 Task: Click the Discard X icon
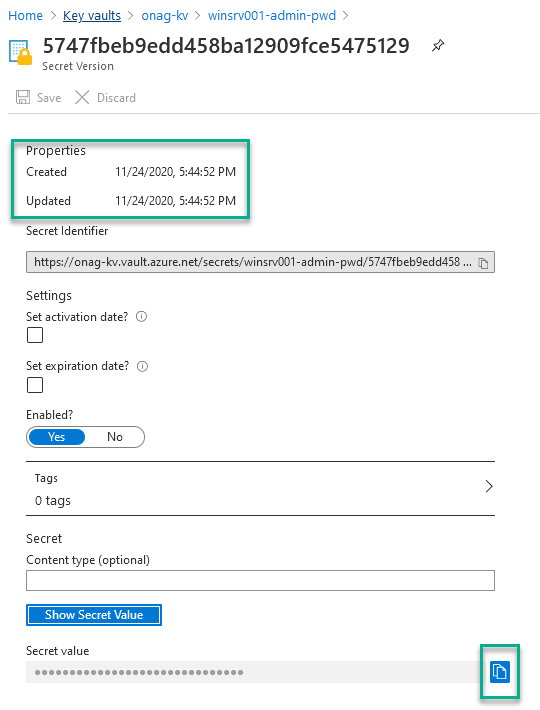(82, 97)
